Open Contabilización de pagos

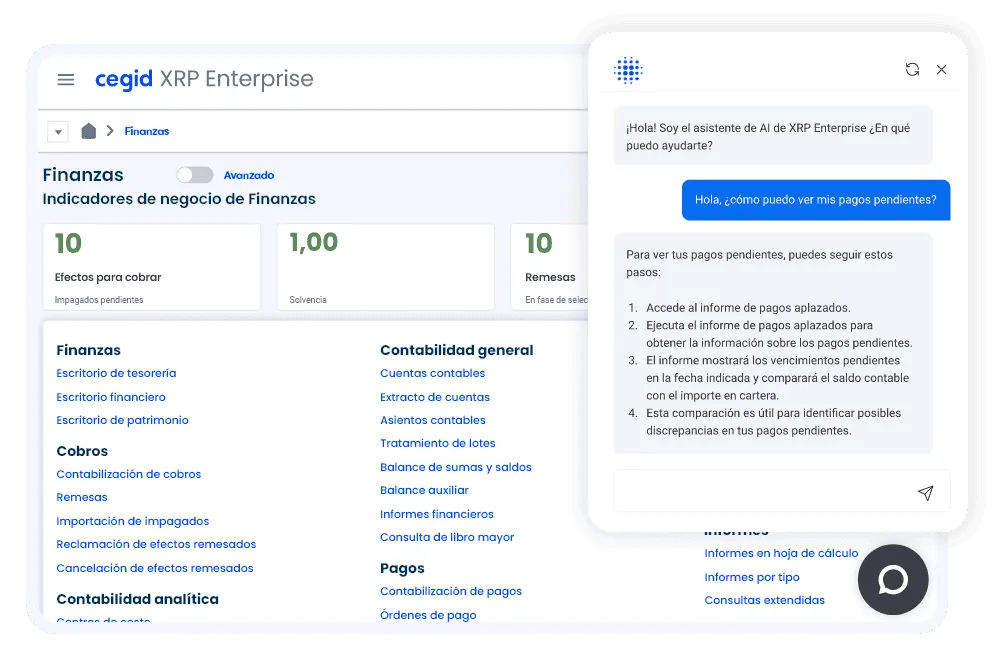(451, 591)
